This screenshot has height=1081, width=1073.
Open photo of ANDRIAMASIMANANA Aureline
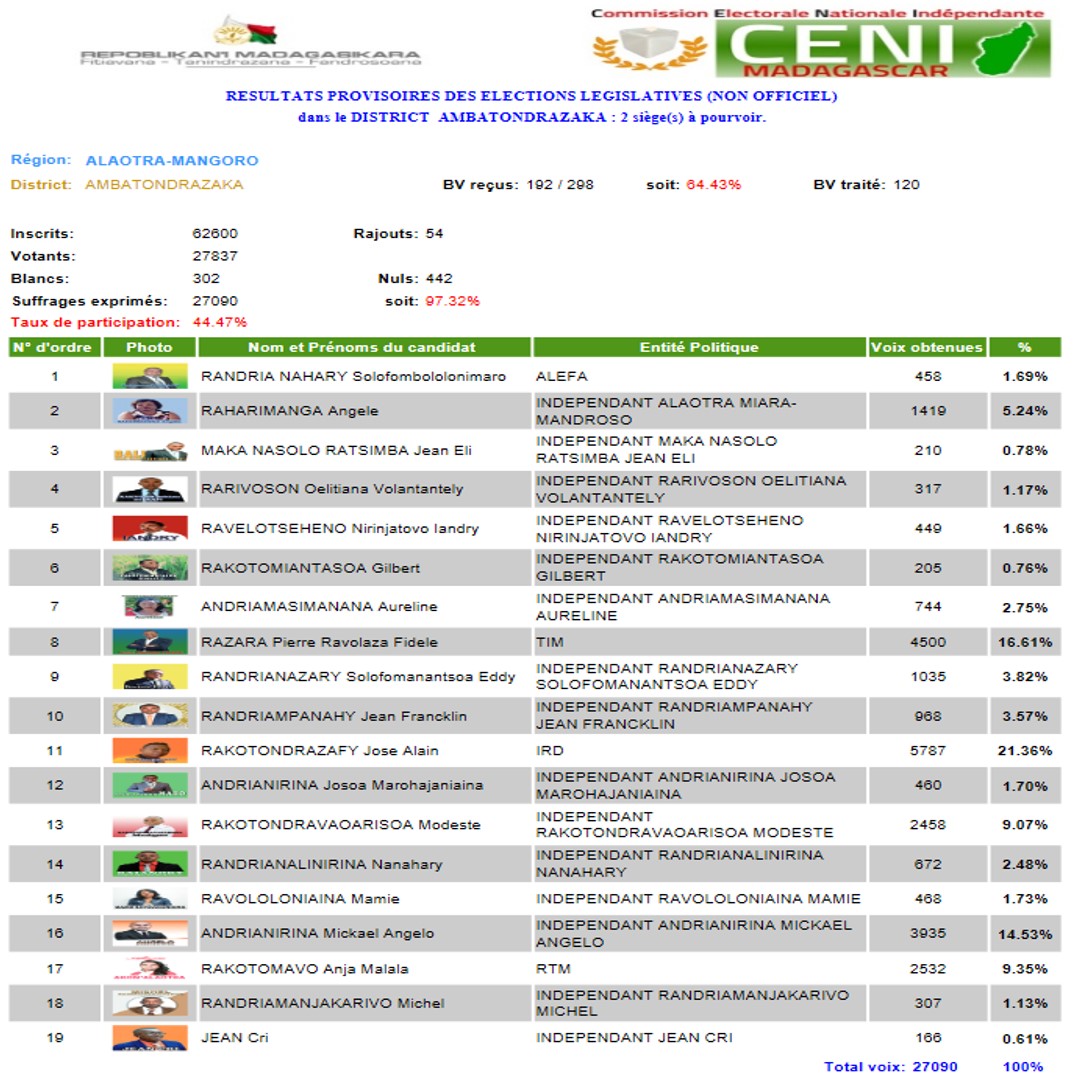(150, 607)
